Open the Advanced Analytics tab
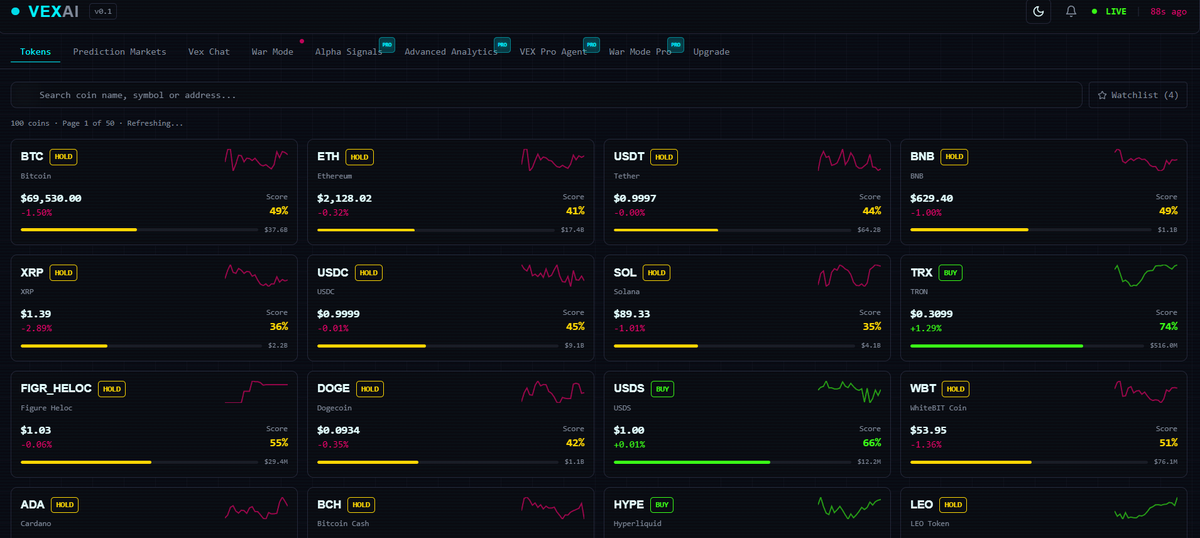The image size is (1200, 538). (x=451, y=52)
